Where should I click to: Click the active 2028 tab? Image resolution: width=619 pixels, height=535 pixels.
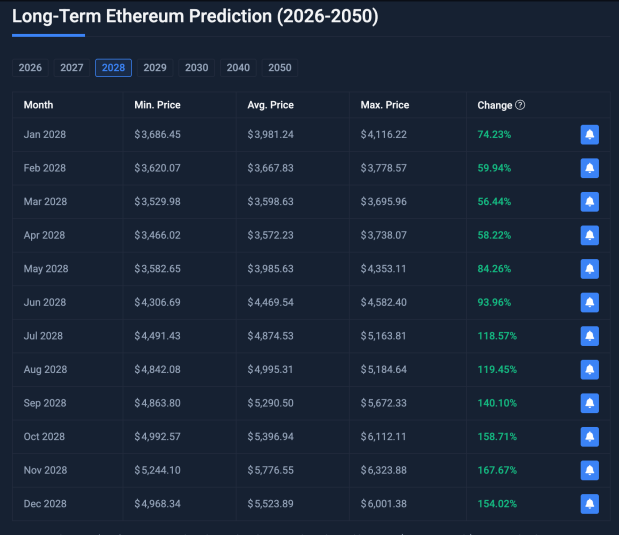tap(113, 68)
